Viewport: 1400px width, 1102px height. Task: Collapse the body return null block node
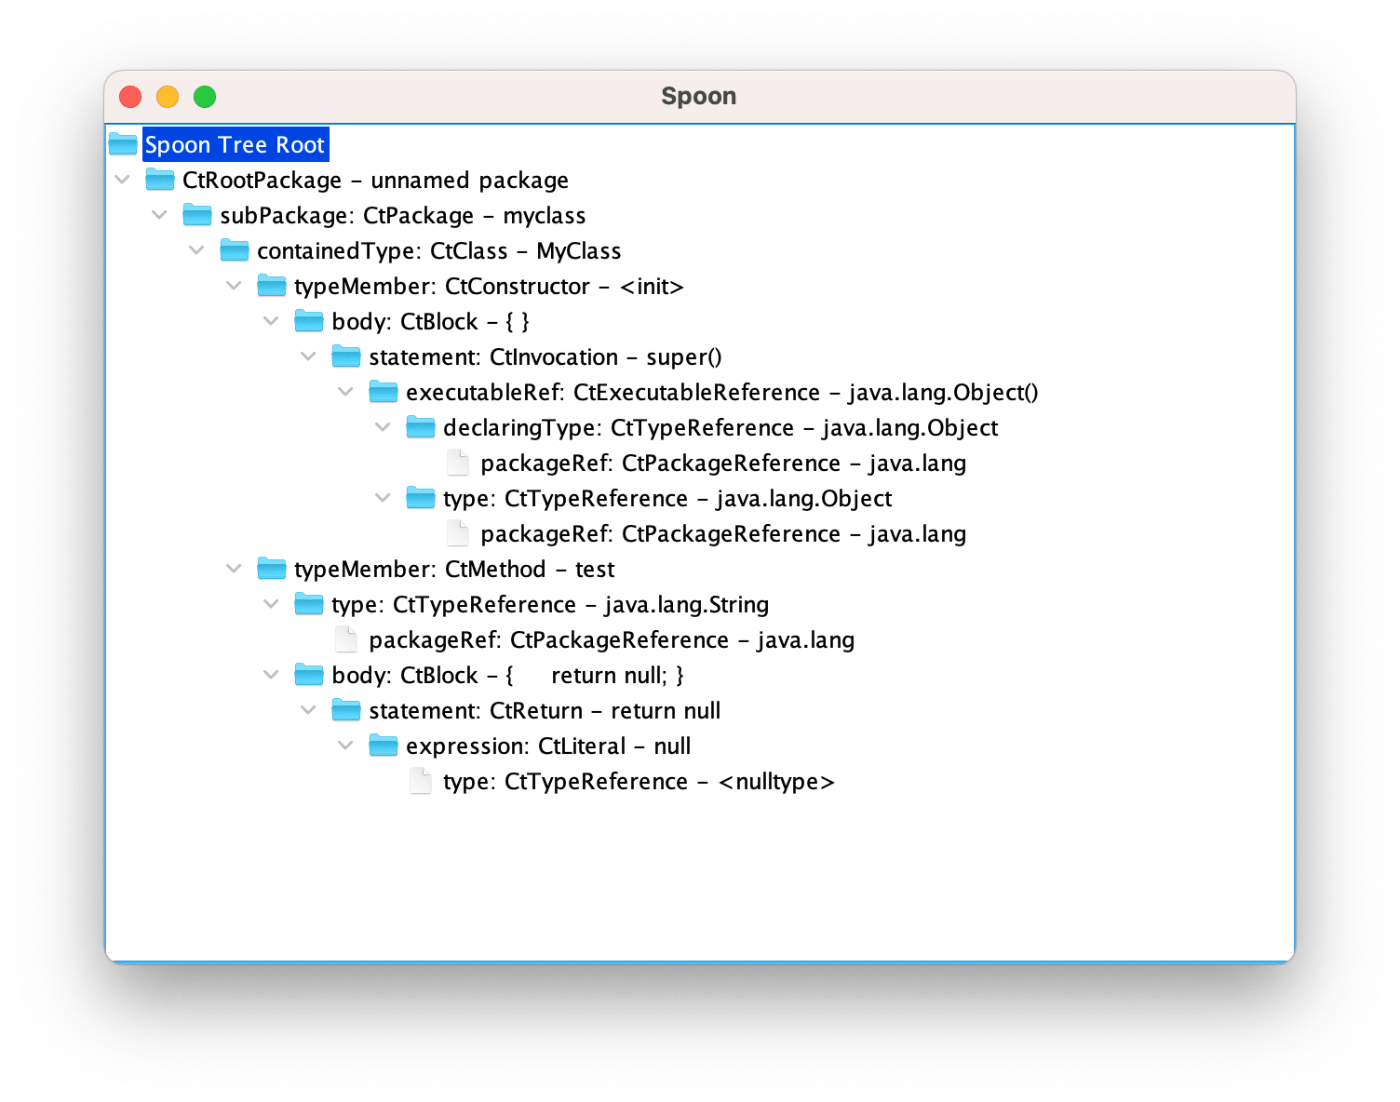point(271,675)
